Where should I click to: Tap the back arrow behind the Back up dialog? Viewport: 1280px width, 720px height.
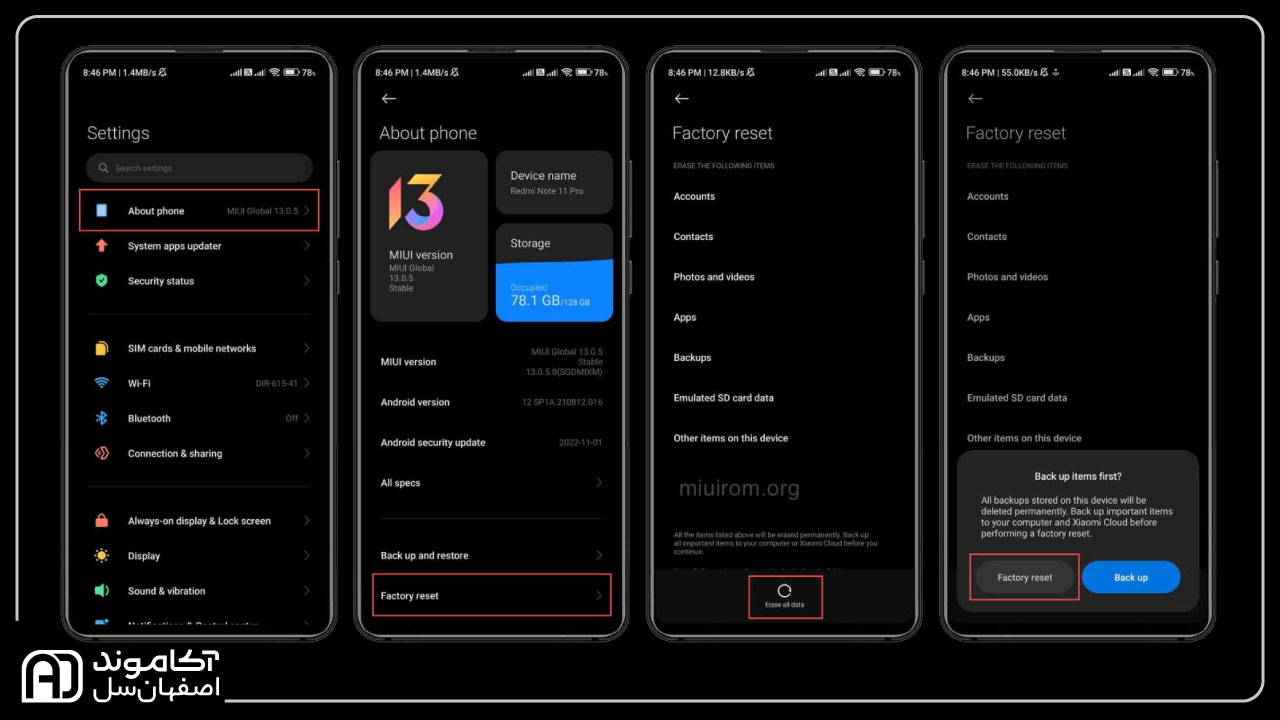975,99
